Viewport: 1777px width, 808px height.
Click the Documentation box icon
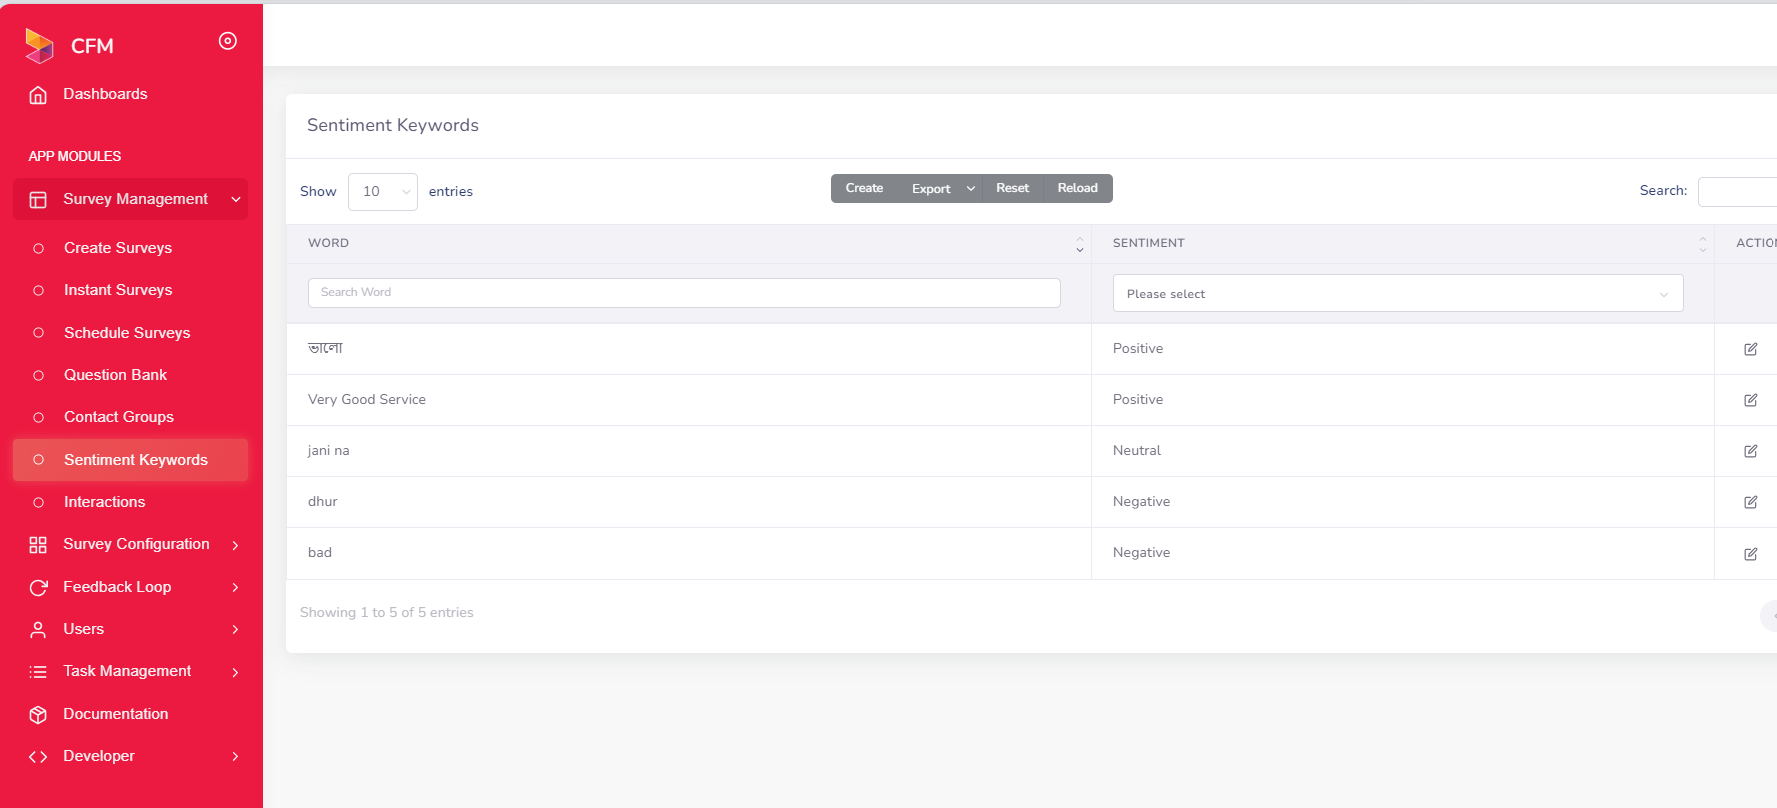point(38,714)
